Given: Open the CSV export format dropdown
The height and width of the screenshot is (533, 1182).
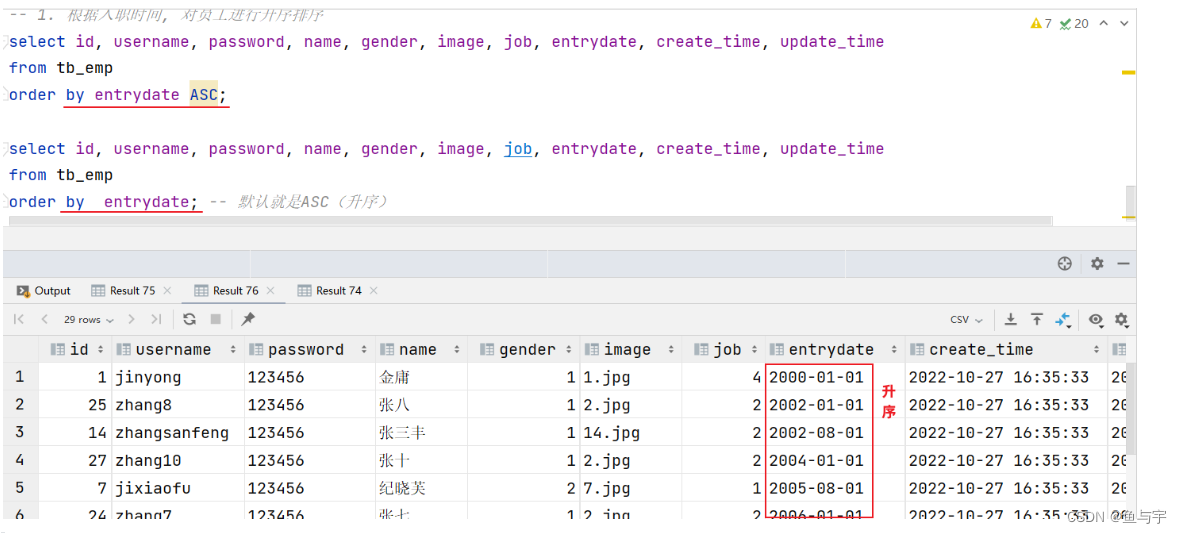Looking at the screenshot, I should tap(966, 320).
